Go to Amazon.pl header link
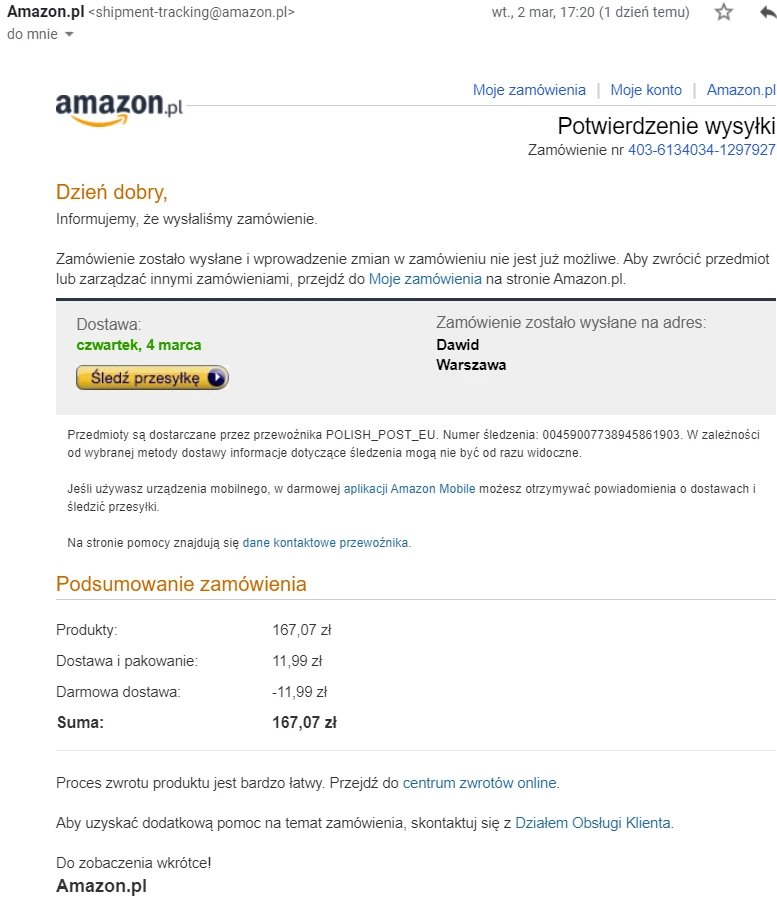777x904 pixels. click(x=741, y=90)
